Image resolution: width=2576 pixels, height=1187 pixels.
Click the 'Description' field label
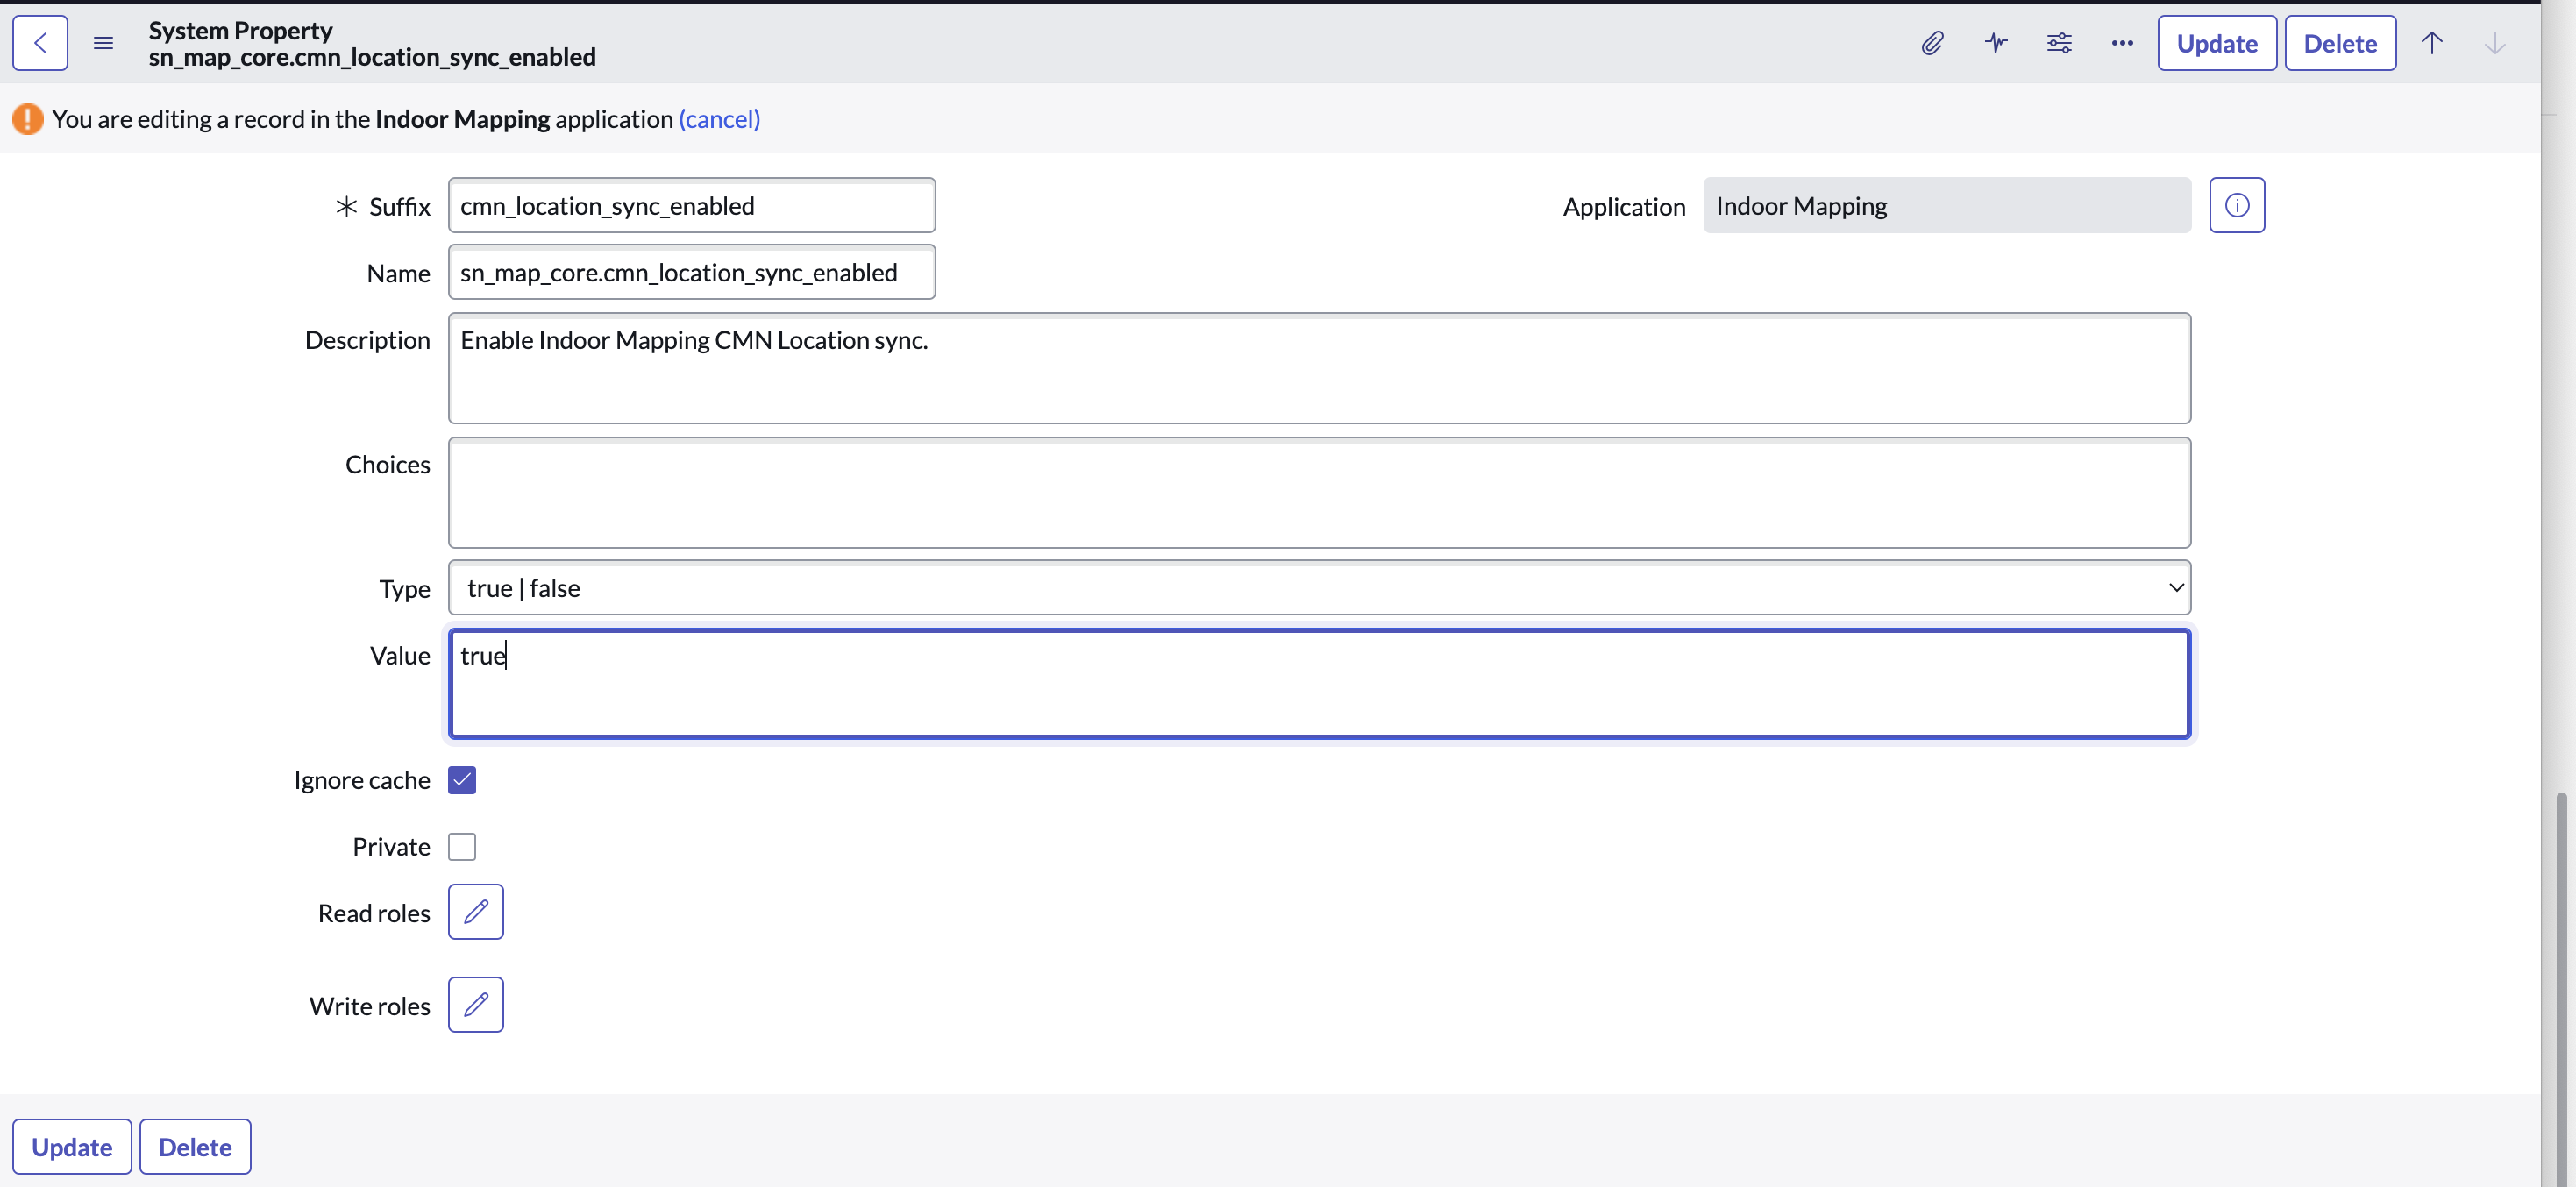click(367, 340)
